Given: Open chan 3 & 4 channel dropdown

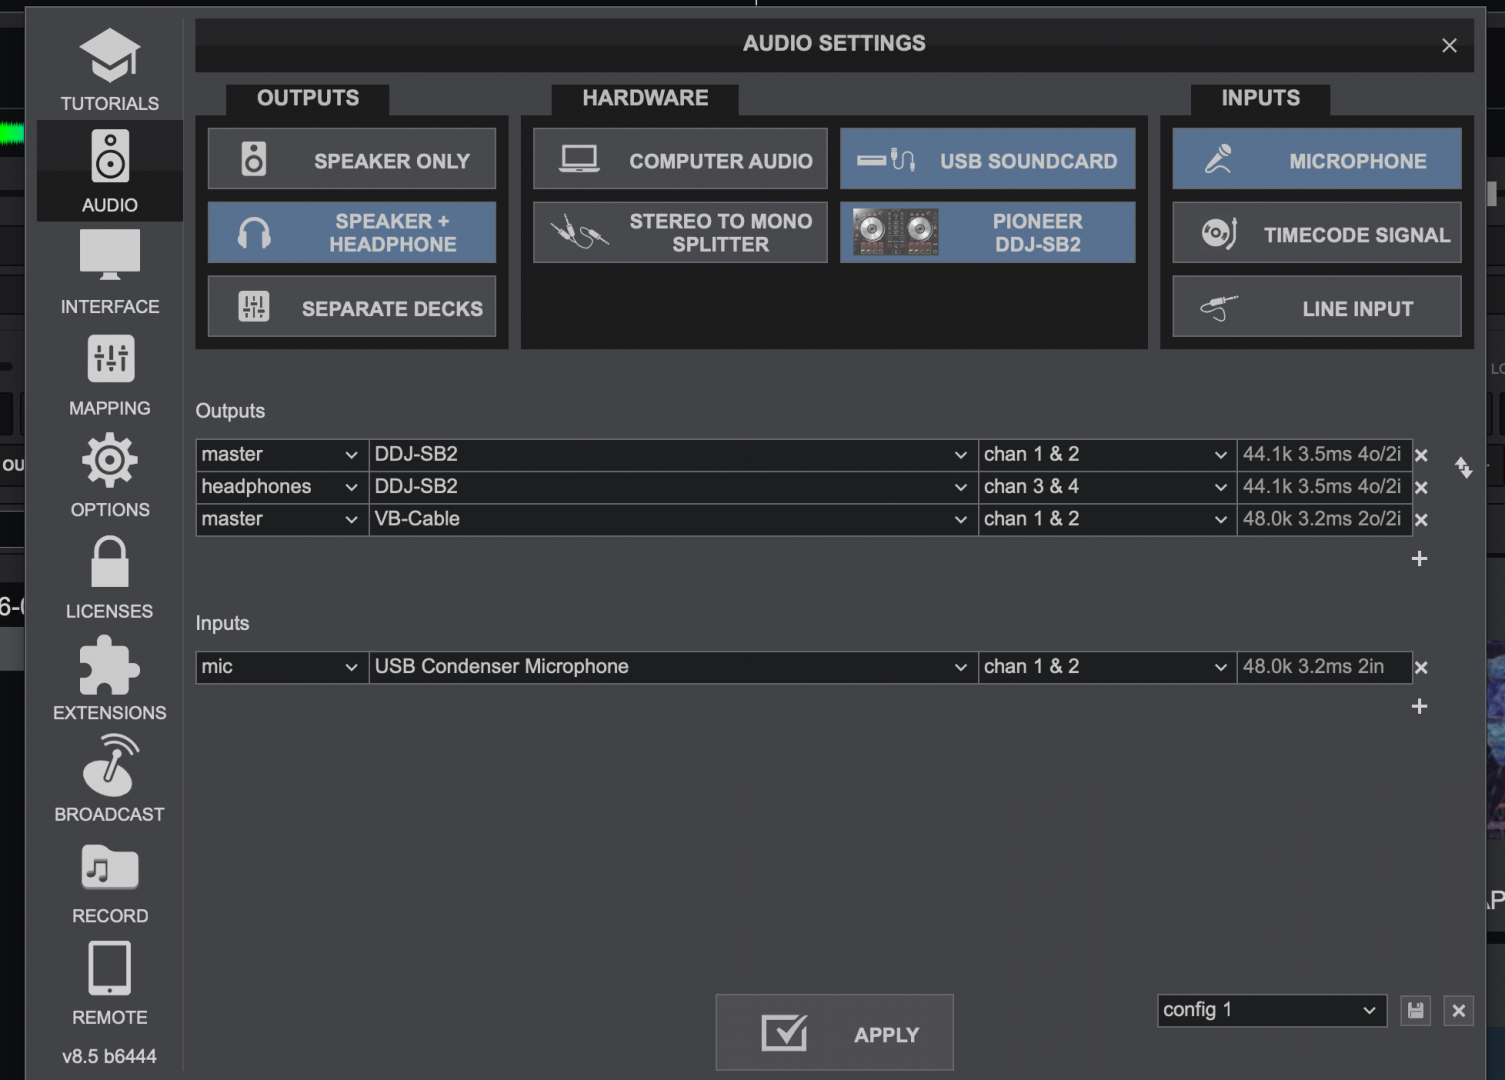Looking at the screenshot, I should tap(1107, 487).
